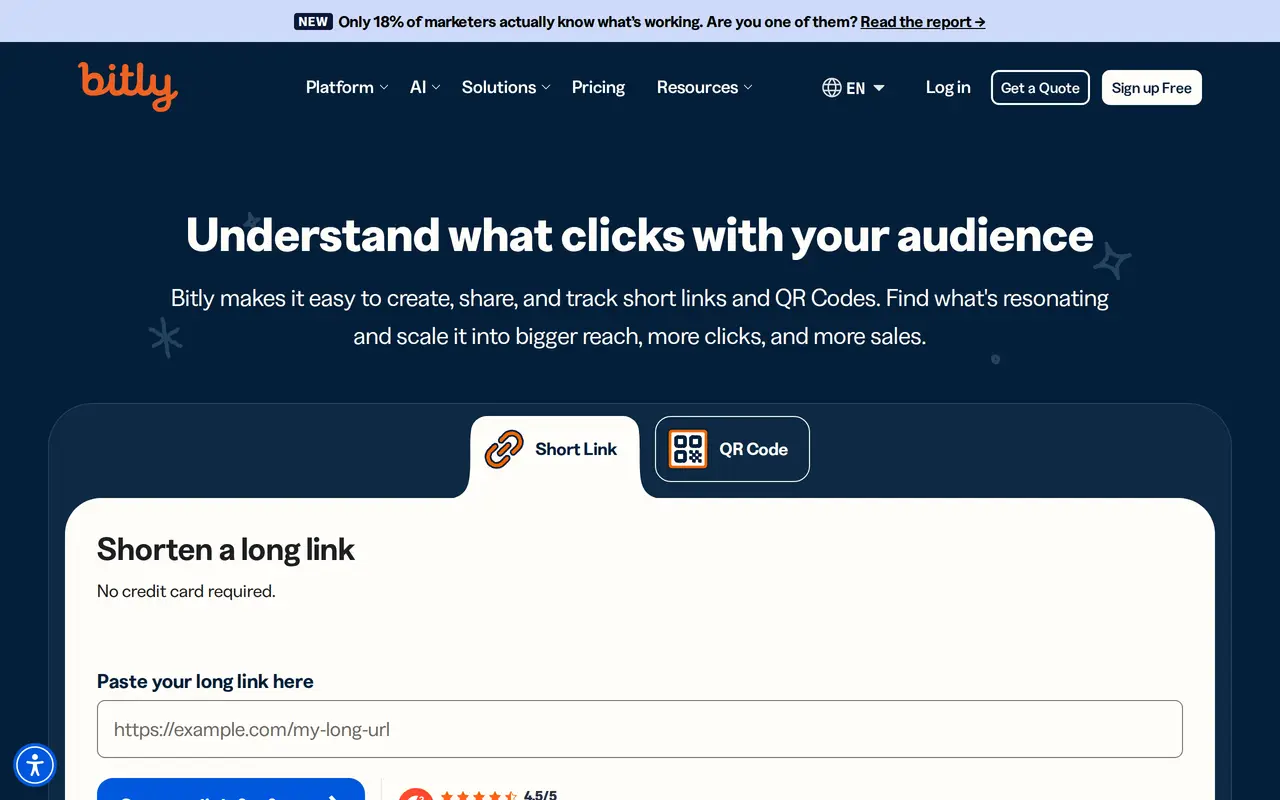Open the AI menu
Screen dimensions: 1280x800
click(425, 88)
